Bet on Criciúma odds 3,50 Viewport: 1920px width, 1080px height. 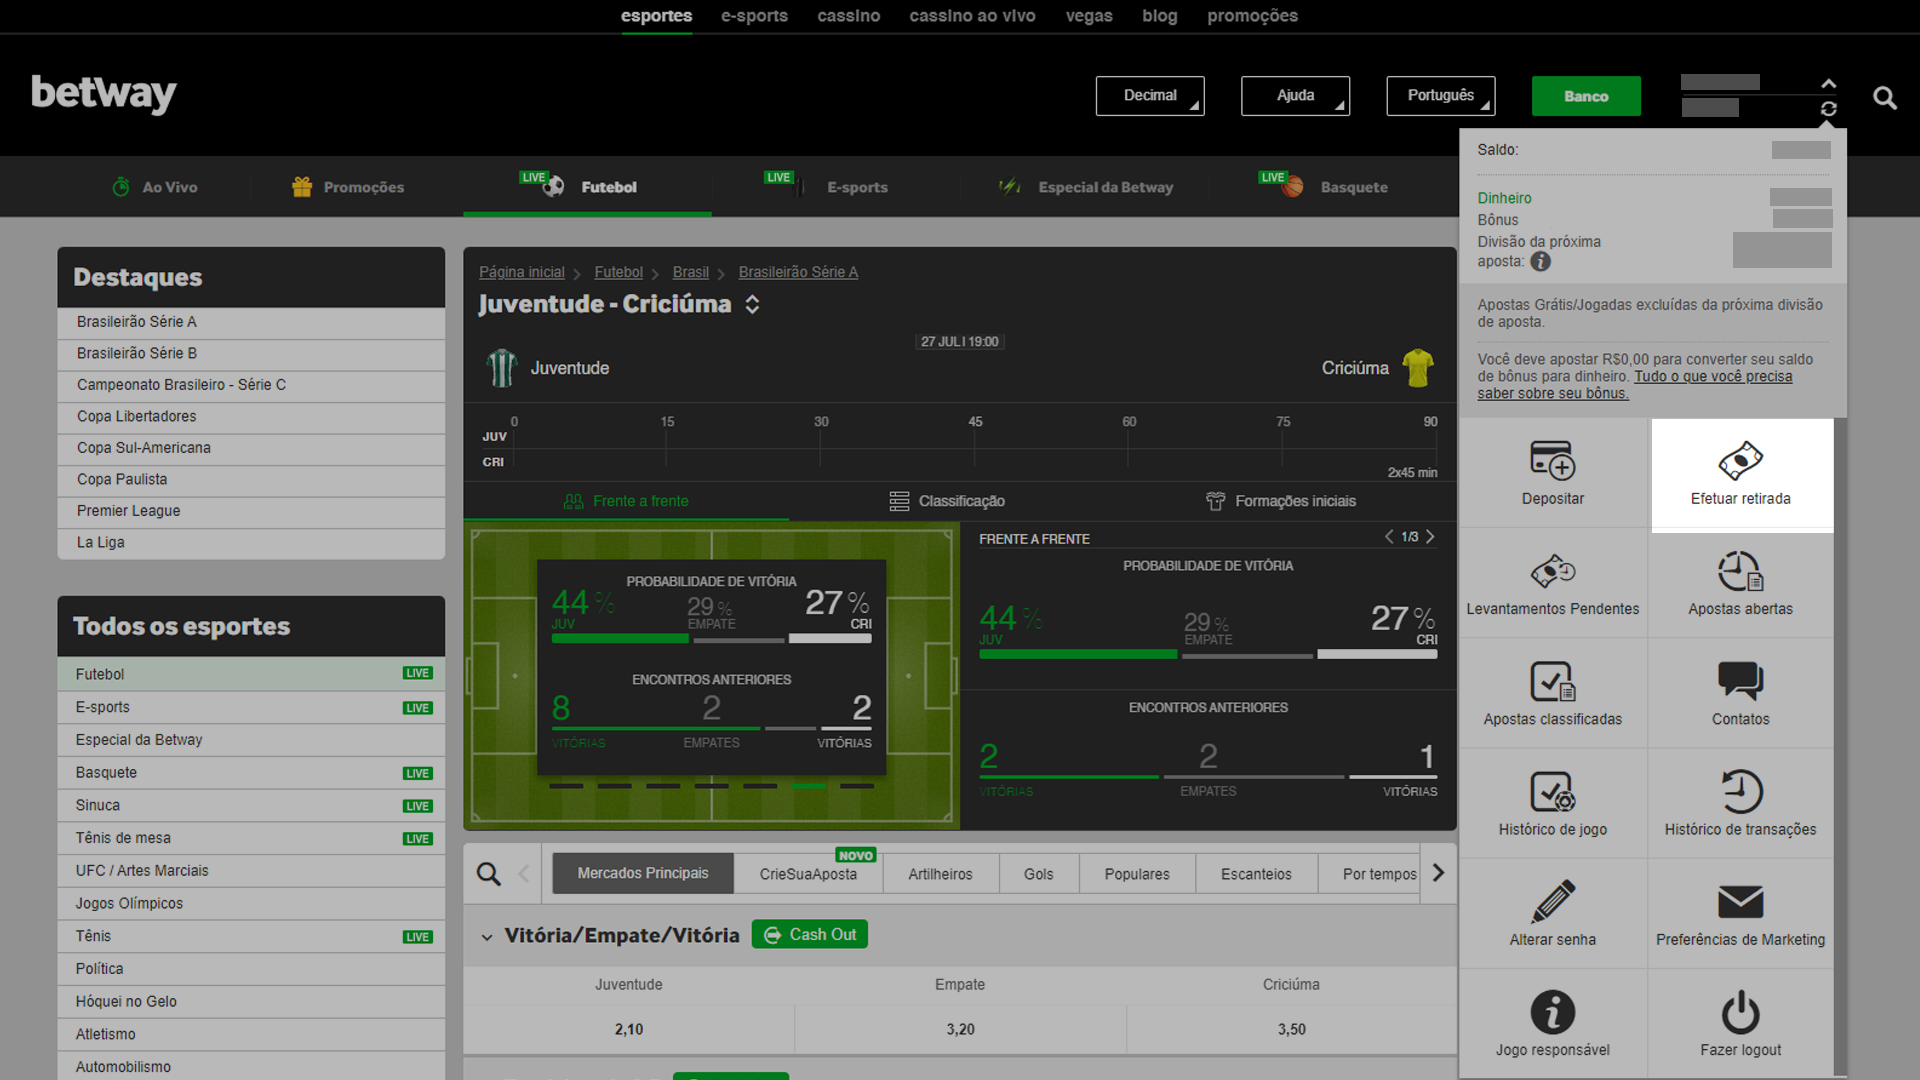(x=1291, y=1029)
